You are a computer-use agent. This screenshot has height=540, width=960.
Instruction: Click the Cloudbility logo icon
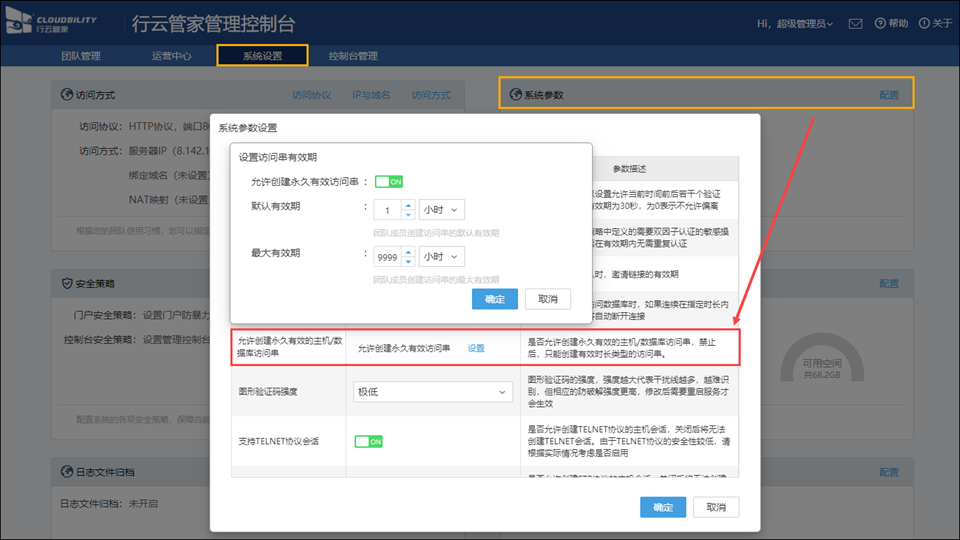pyautogui.click(x=19, y=22)
